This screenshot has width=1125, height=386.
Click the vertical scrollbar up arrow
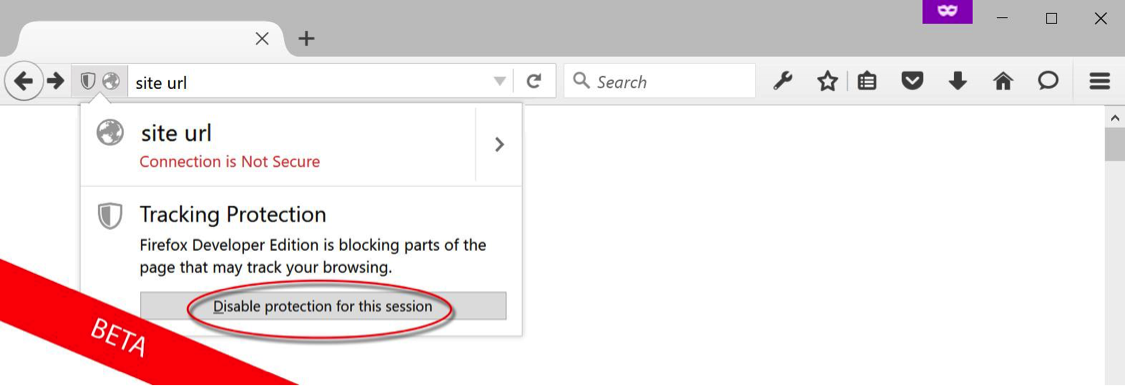tap(1115, 118)
